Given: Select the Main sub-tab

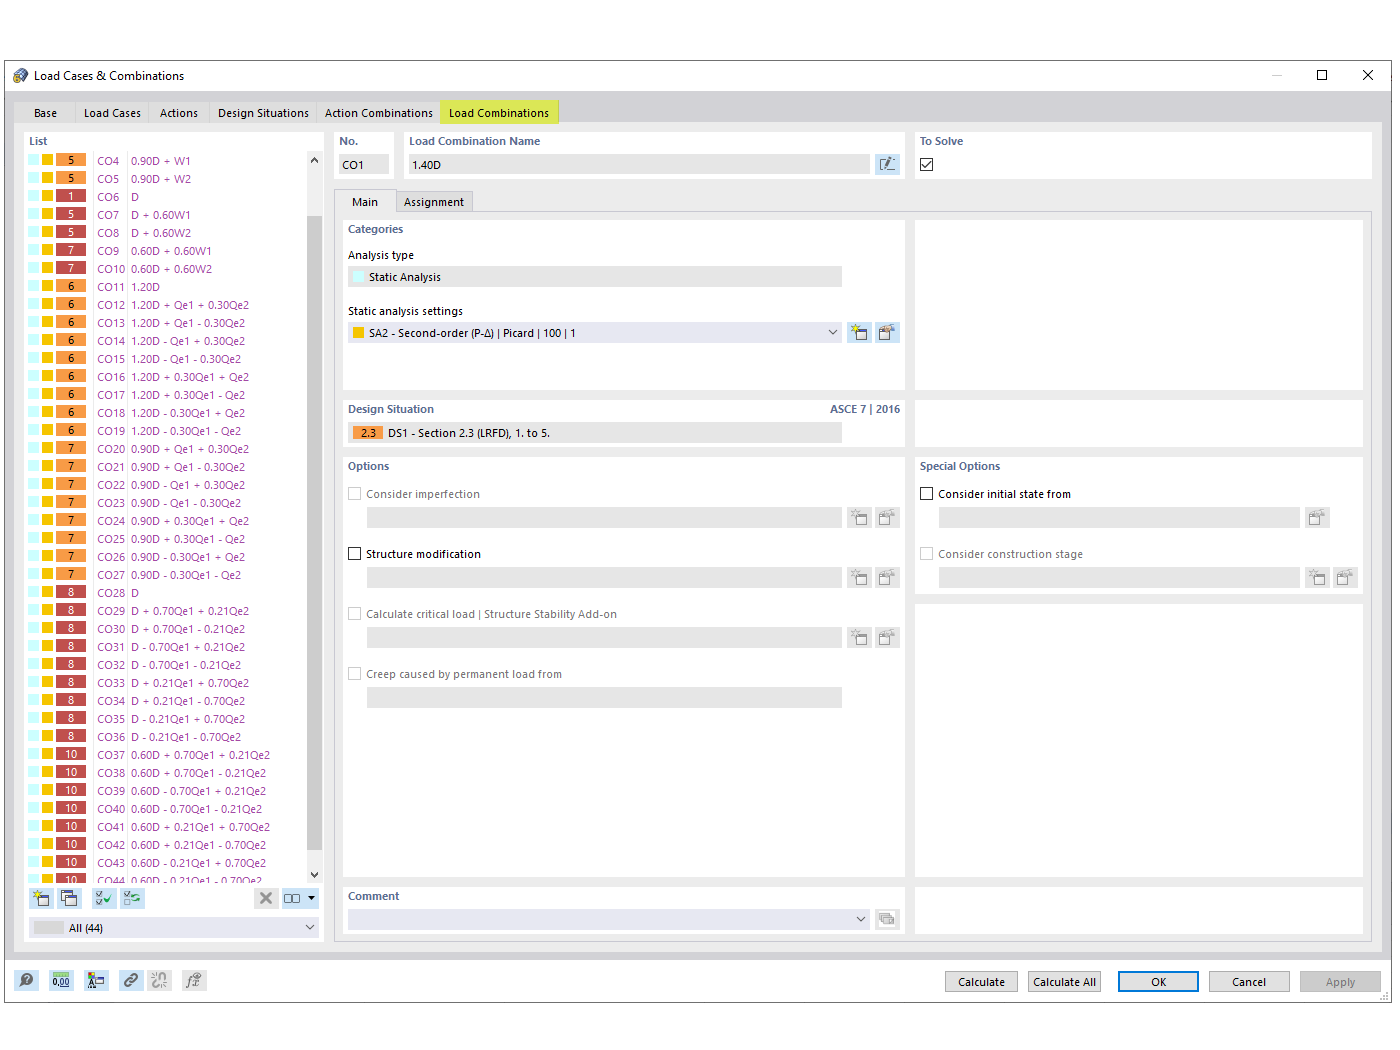Looking at the screenshot, I should click(365, 202).
